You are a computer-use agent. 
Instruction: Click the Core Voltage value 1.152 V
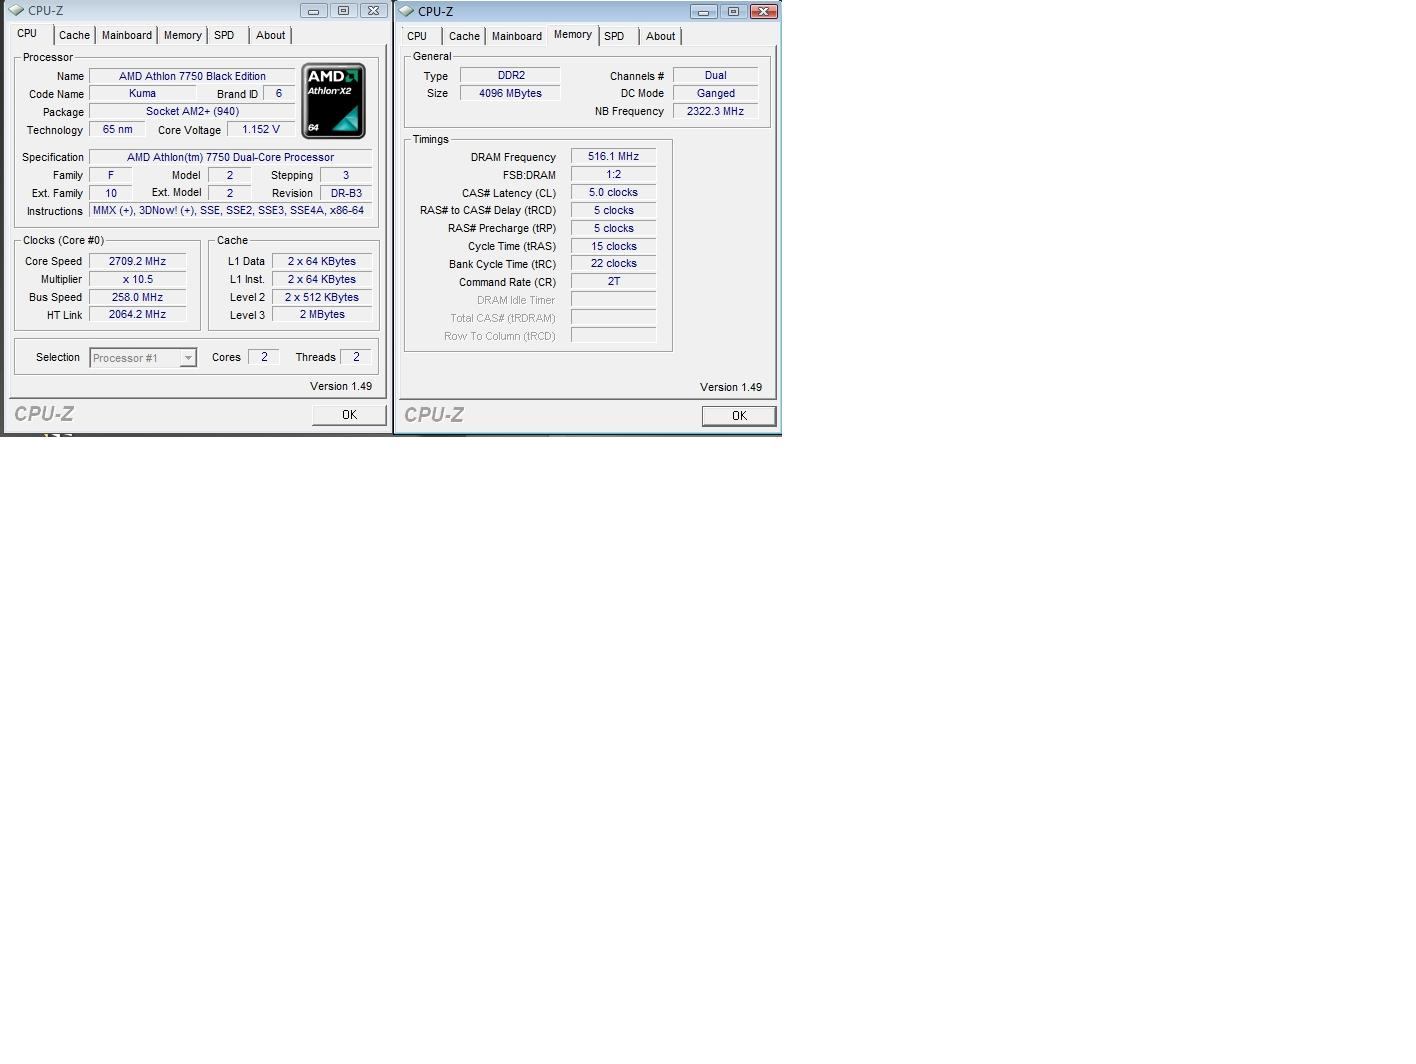click(261, 130)
